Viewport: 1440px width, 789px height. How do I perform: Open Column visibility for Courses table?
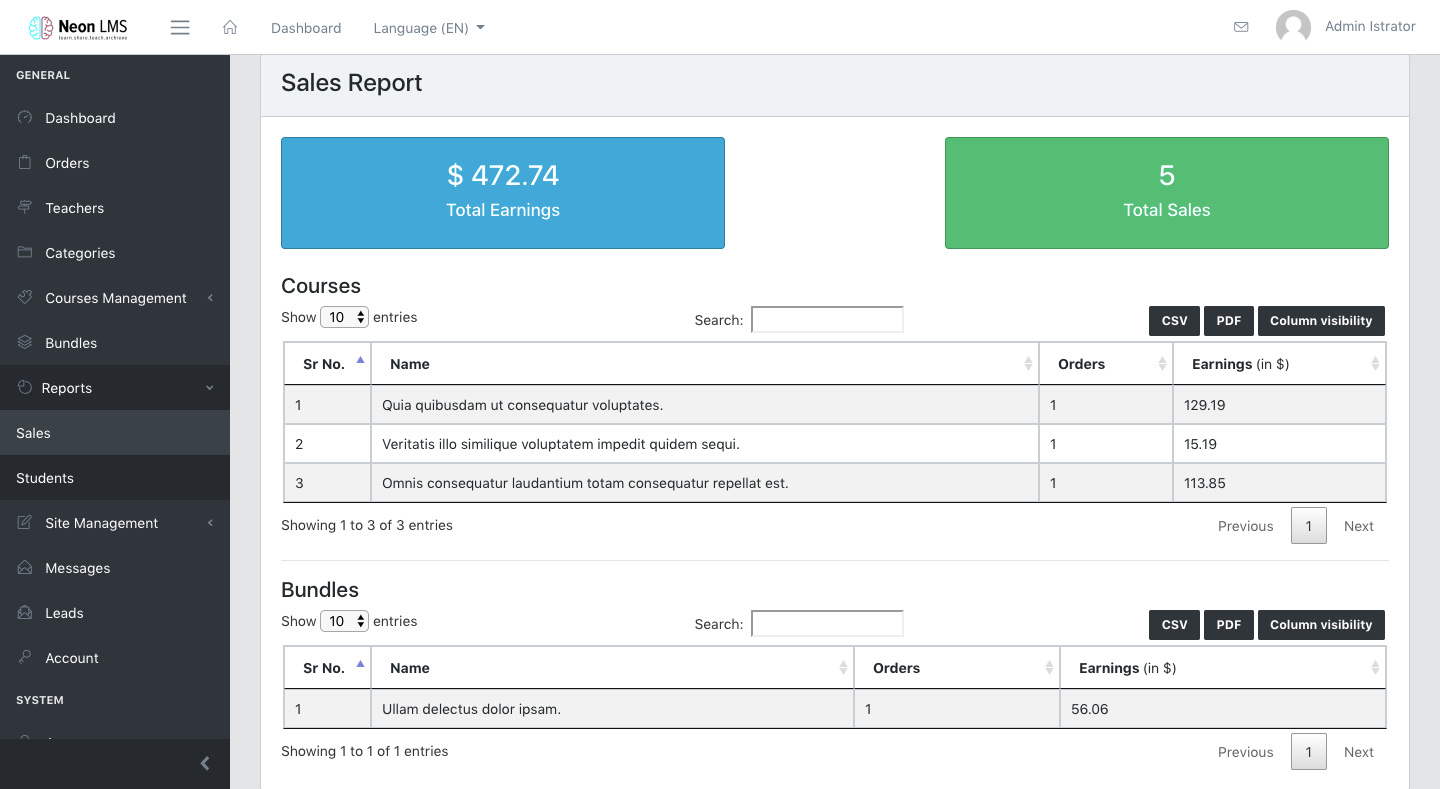1320,321
